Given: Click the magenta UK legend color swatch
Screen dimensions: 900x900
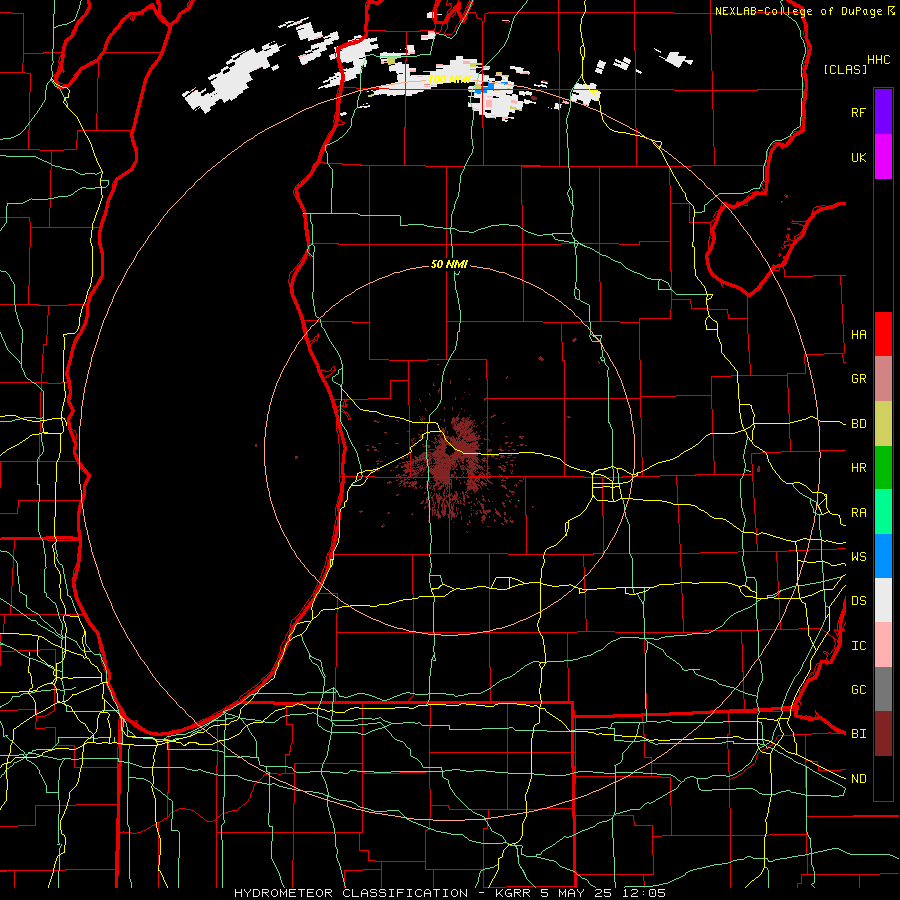Looking at the screenshot, I should click(883, 157).
